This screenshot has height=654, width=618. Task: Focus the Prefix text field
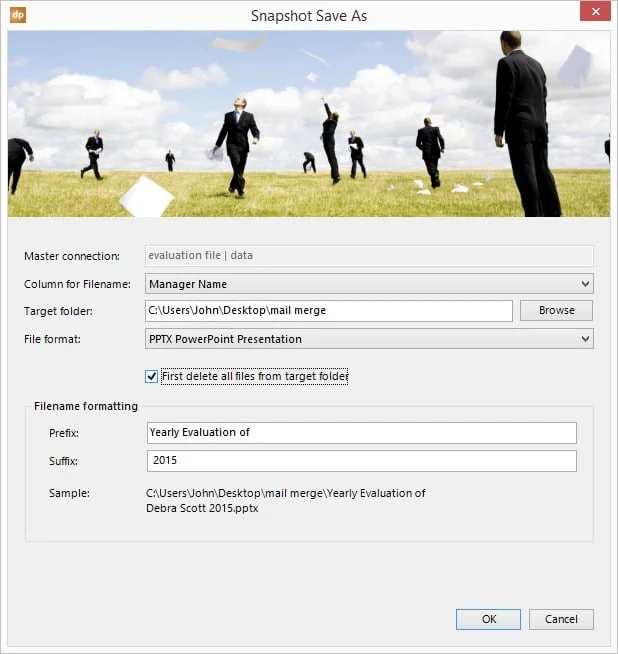coord(361,432)
